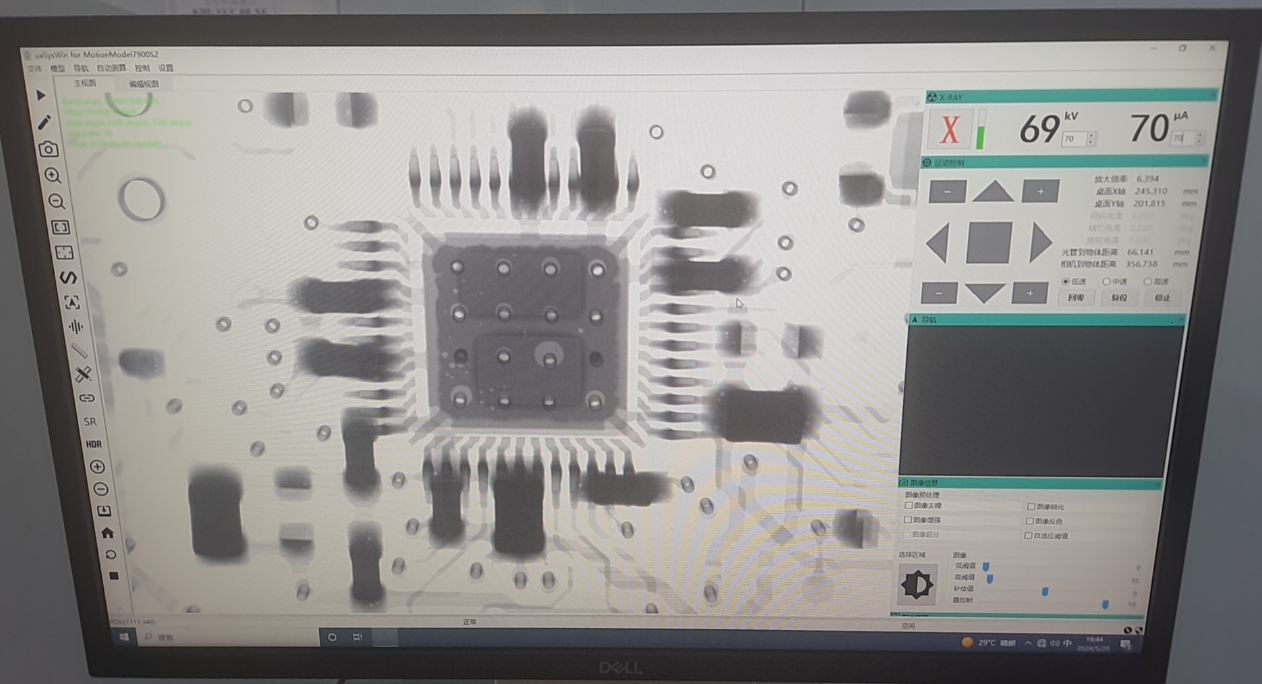Click the 高阈值 slider handle
The height and width of the screenshot is (684, 1262).
pos(990,579)
